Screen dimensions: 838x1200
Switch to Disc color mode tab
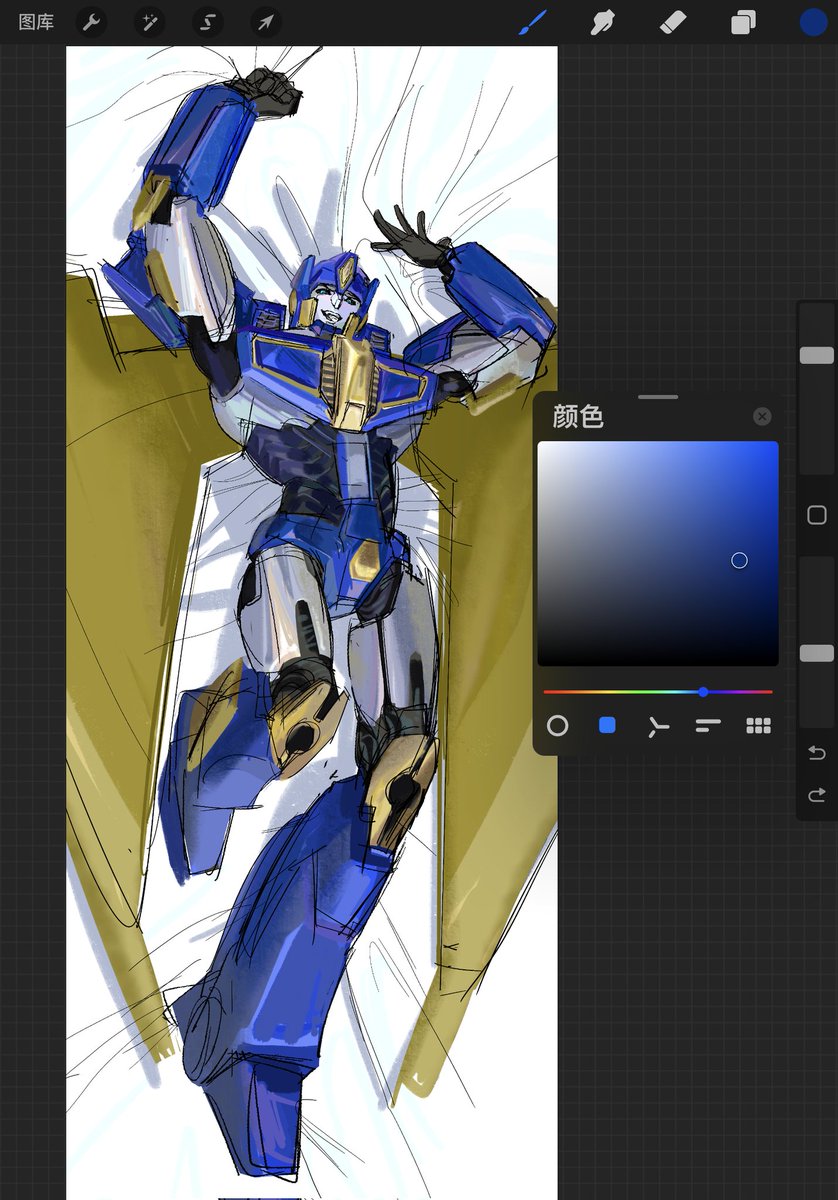click(558, 726)
